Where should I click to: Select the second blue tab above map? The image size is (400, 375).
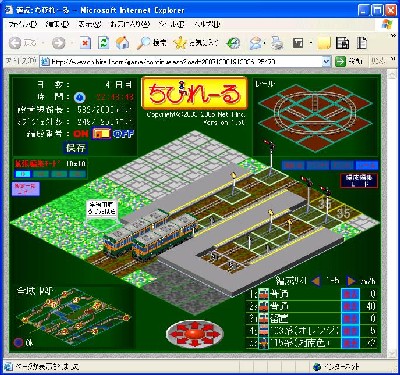point(318,165)
